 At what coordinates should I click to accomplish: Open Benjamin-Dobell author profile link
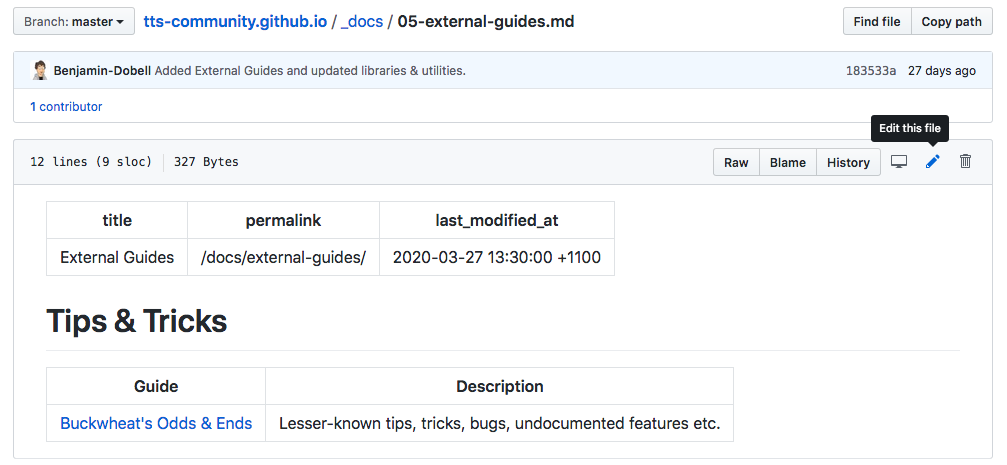(x=101, y=71)
